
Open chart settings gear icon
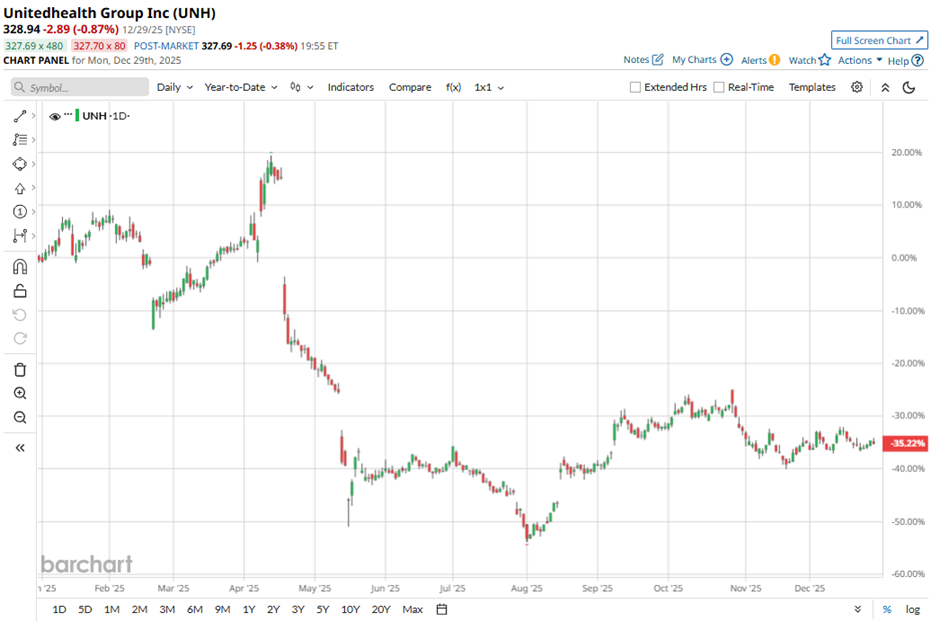click(857, 87)
